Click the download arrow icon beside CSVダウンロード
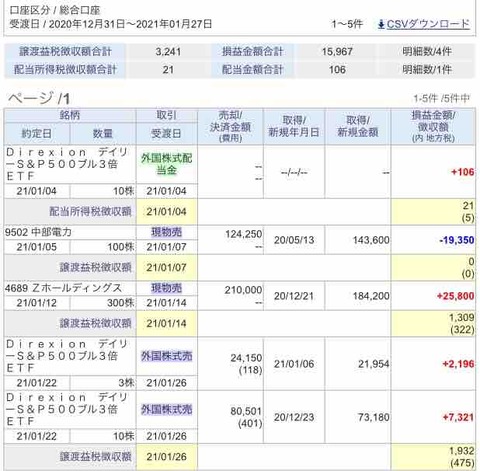Image resolution: width=480 pixels, height=471 pixels. coord(381,24)
